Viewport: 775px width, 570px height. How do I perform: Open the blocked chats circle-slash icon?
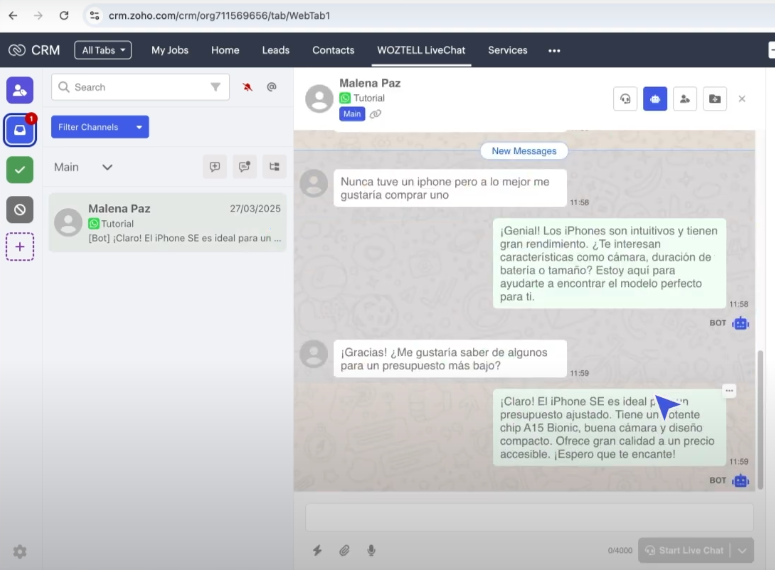tap(20, 210)
